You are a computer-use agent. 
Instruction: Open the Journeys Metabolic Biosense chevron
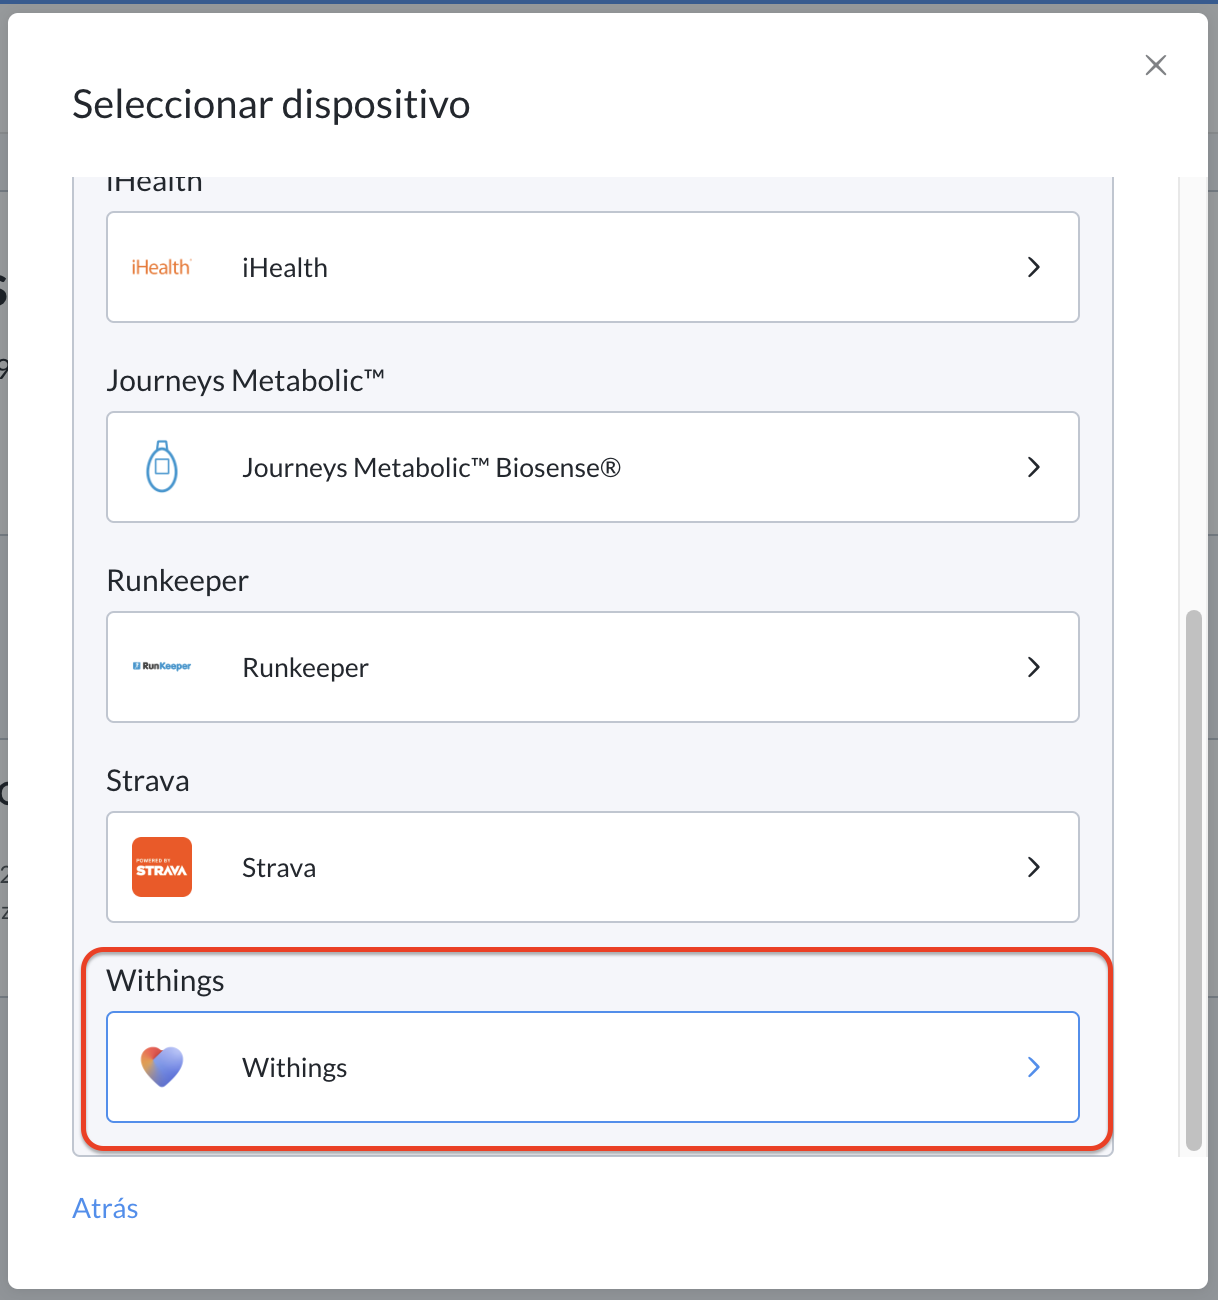1034,467
